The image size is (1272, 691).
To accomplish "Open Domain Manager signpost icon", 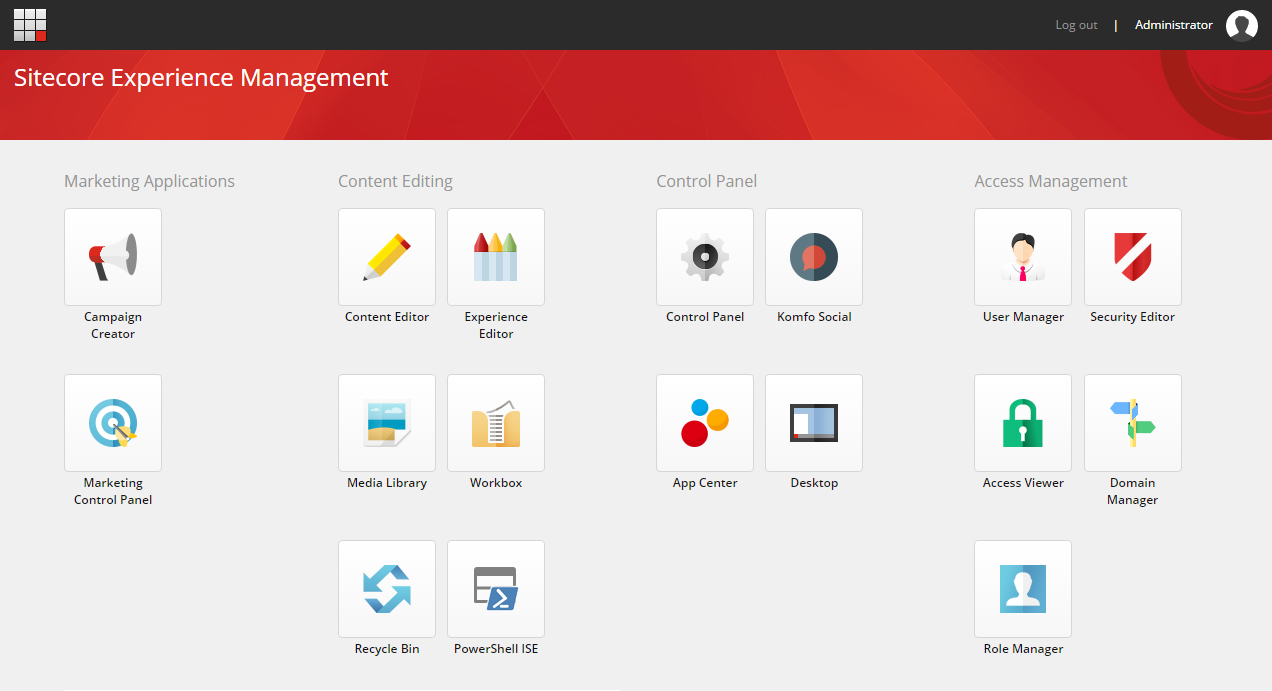I will pyautogui.click(x=1133, y=423).
